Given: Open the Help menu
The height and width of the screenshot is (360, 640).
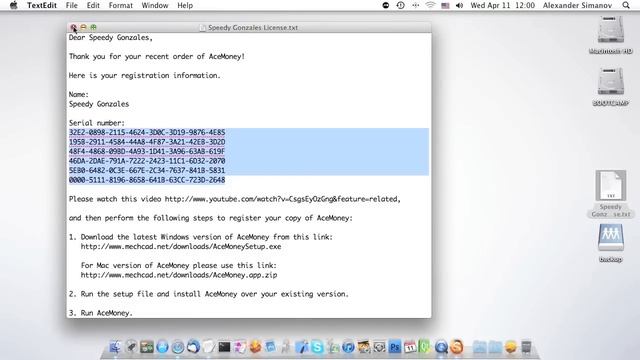Looking at the screenshot, I should point(185,5).
